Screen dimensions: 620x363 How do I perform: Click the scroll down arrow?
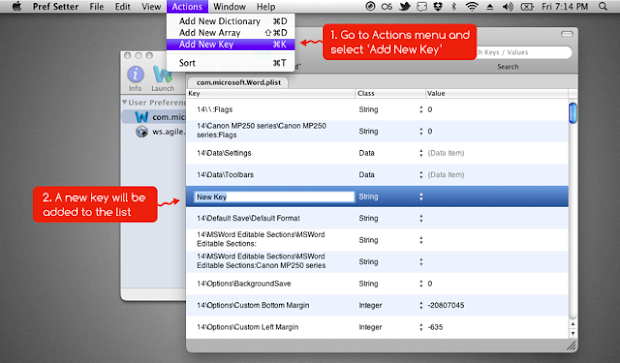(x=573, y=334)
